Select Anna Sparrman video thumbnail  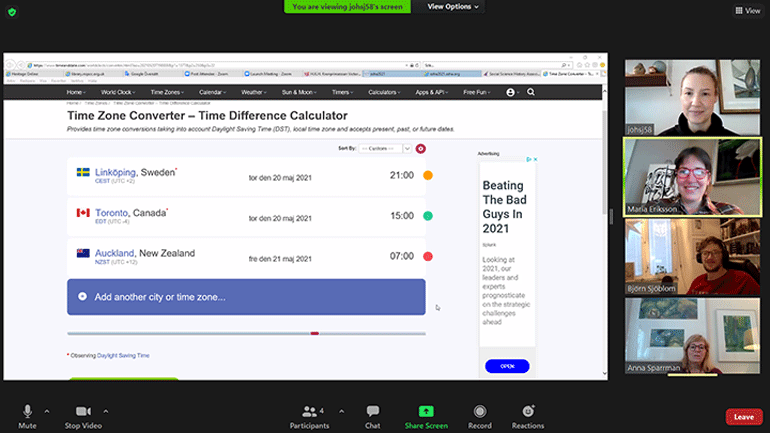coord(692,336)
